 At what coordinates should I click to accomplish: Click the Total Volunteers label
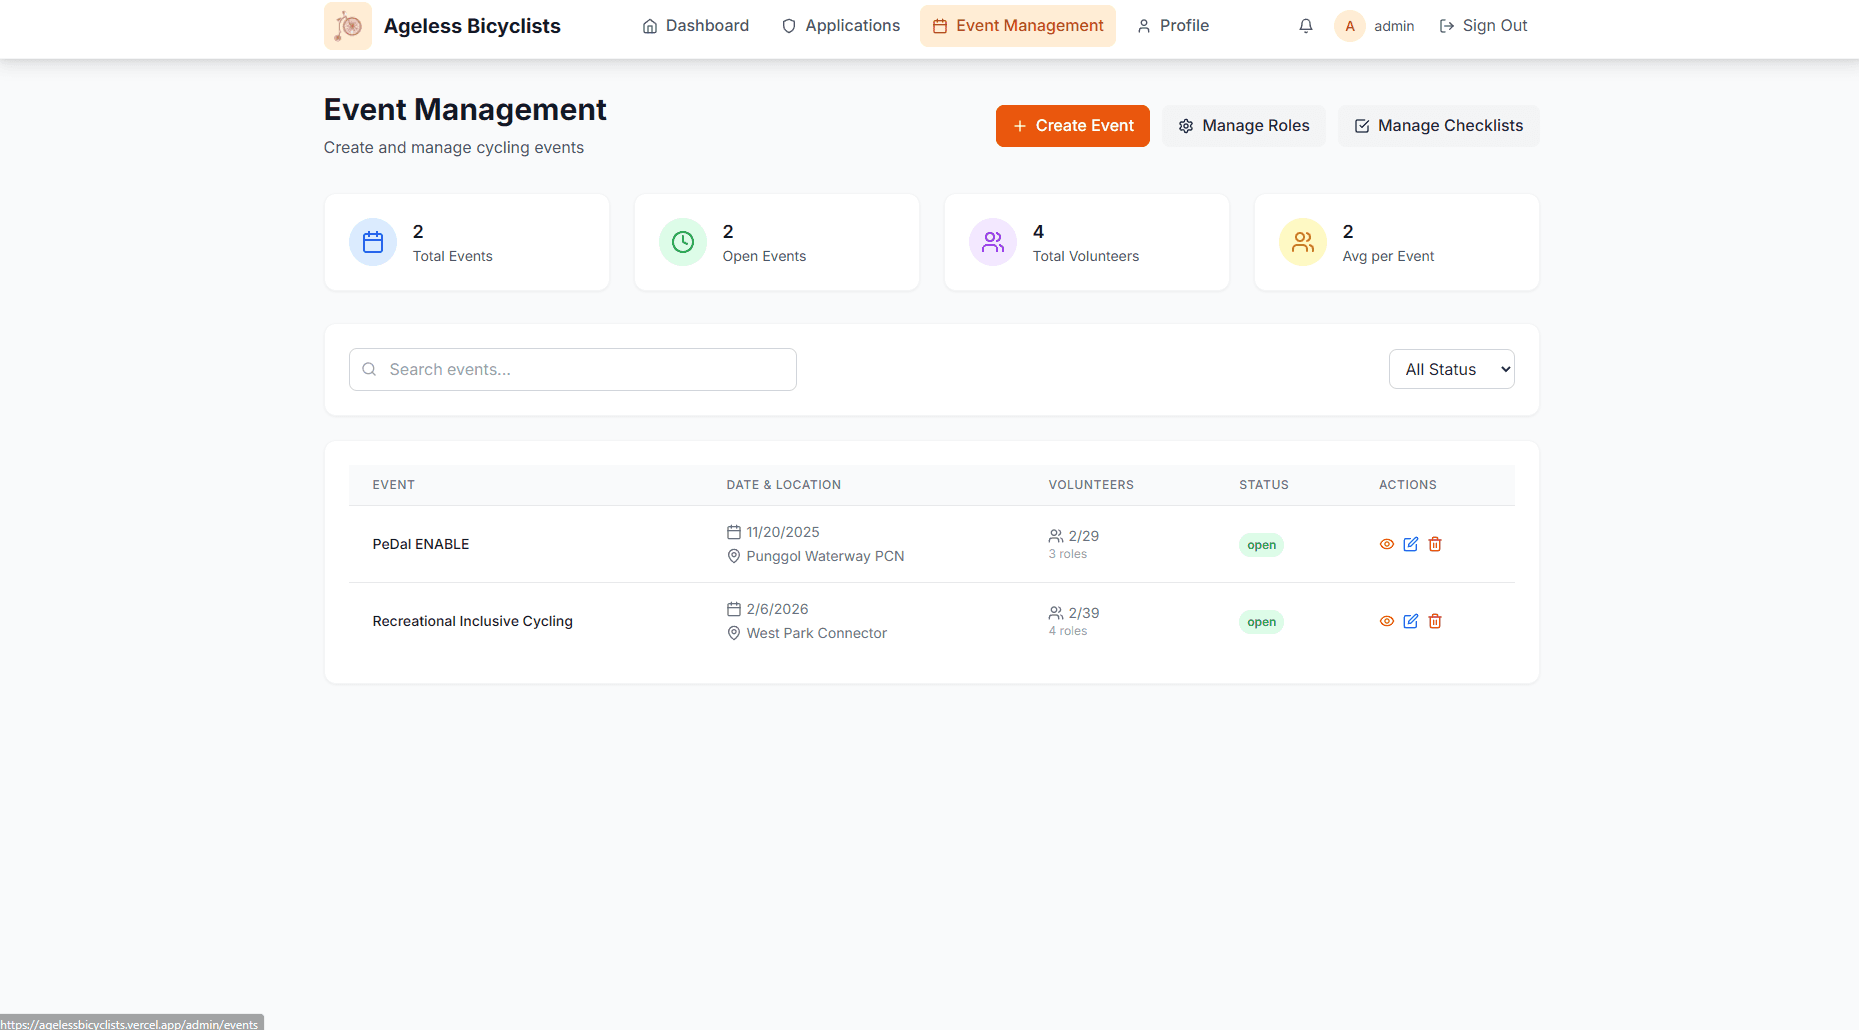point(1086,256)
